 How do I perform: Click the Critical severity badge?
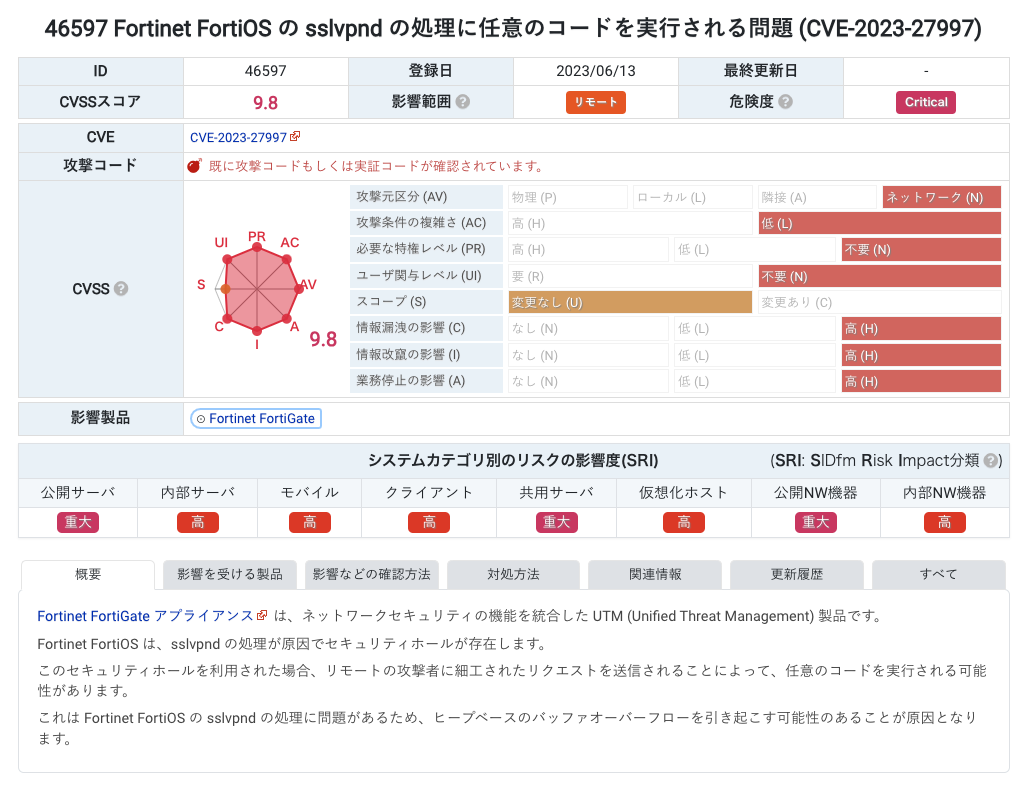[x=926, y=102]
